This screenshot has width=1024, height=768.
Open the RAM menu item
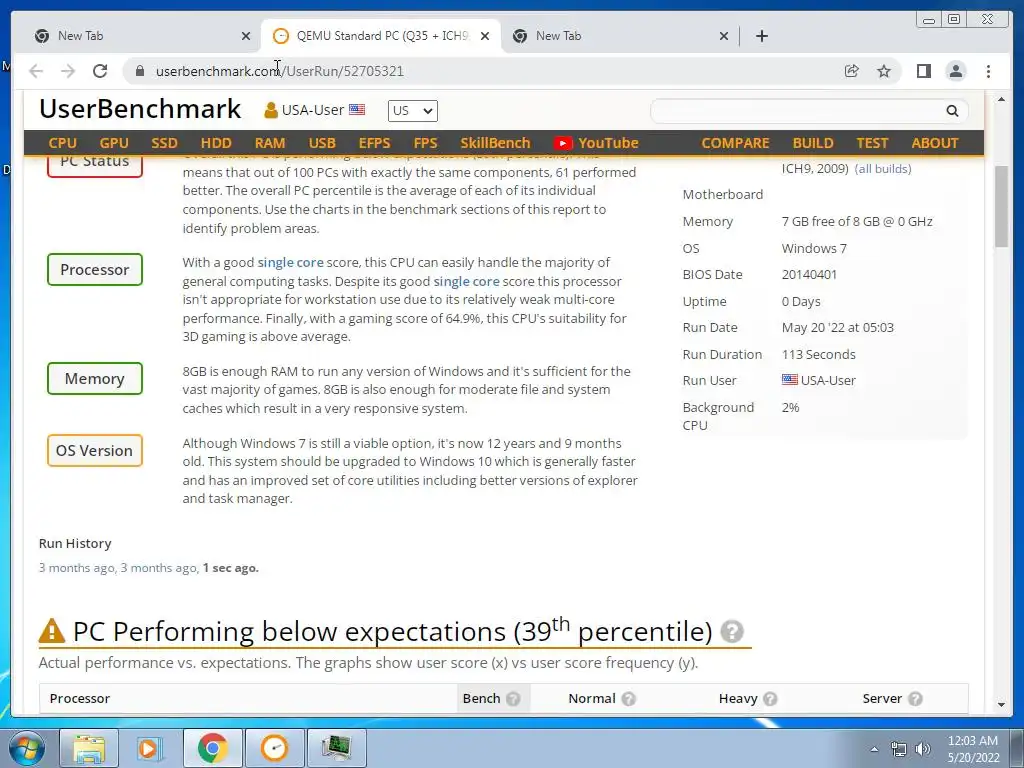coord(270,143)
